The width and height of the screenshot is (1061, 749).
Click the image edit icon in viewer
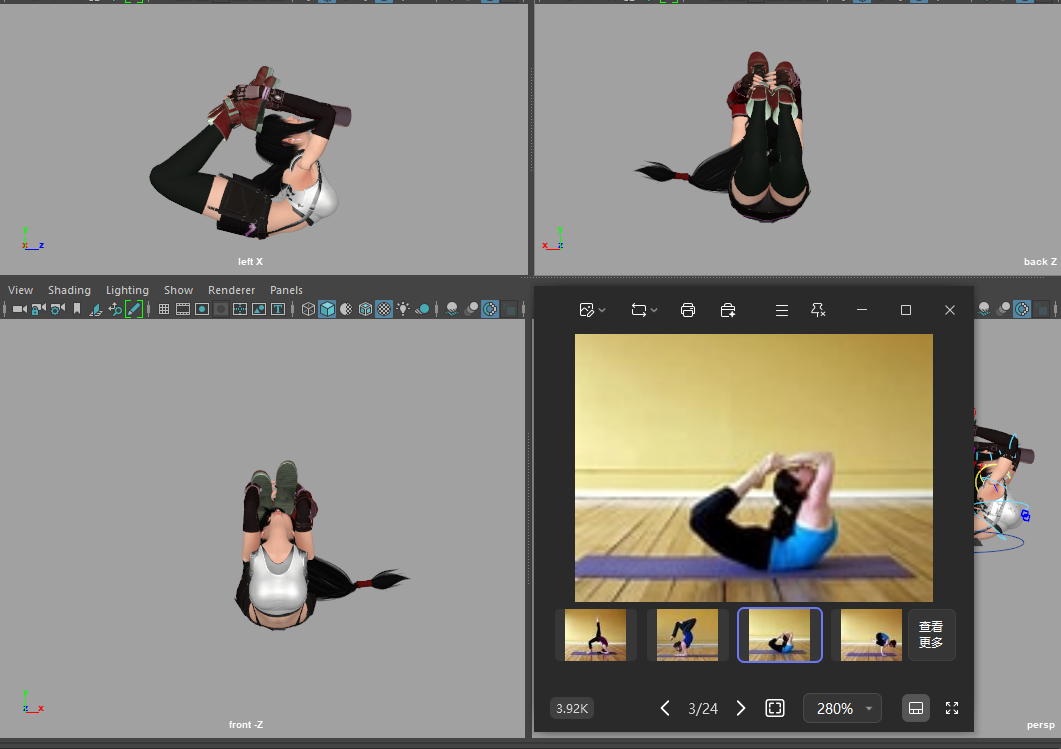[587, 310]
